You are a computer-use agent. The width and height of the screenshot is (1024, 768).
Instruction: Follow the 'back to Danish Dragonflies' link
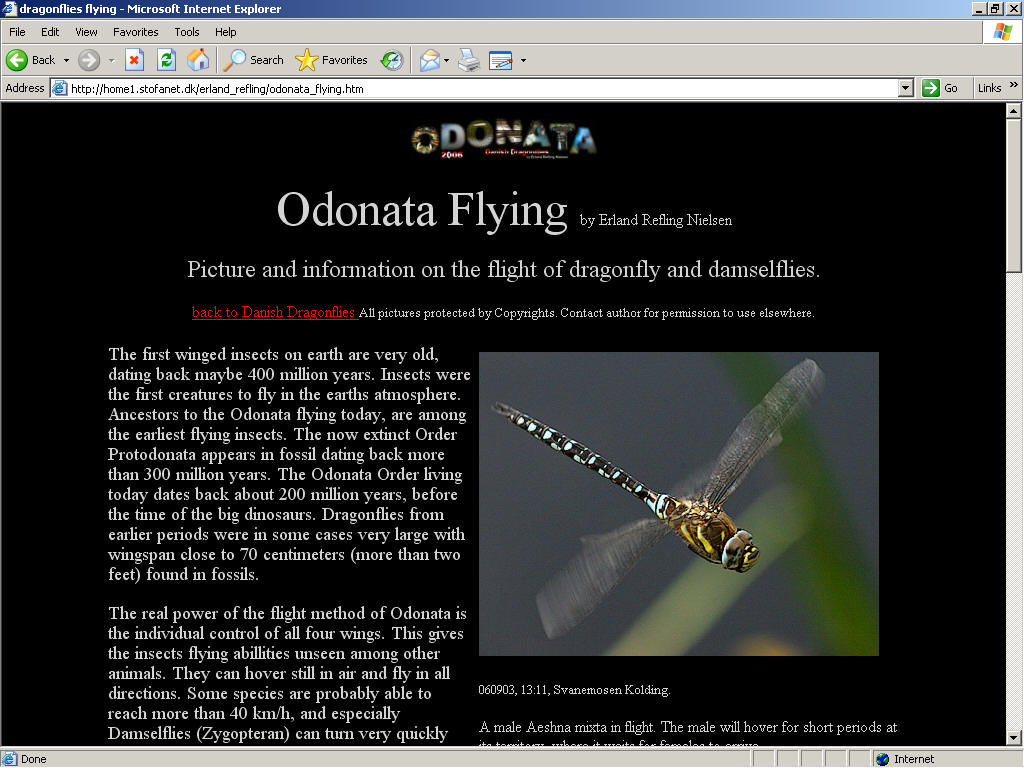coord(274,312)
